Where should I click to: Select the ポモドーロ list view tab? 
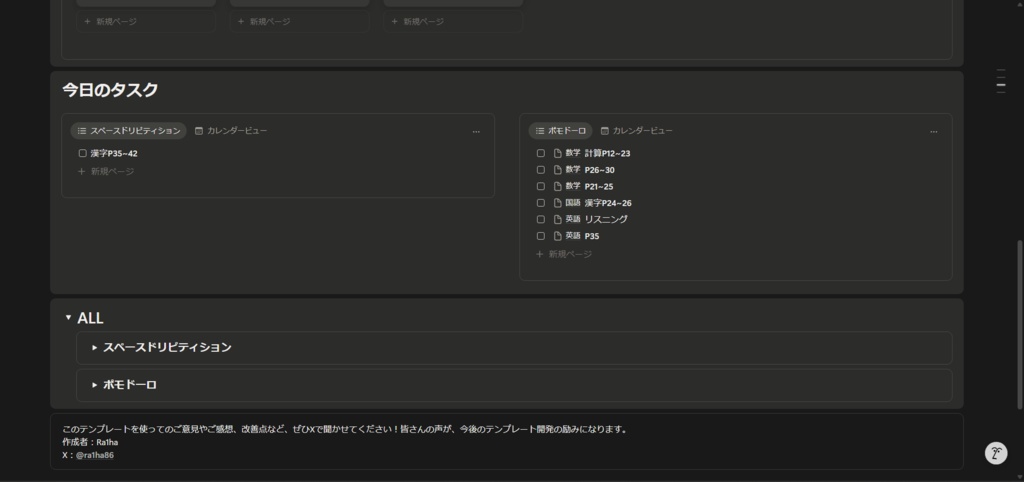tap(560, 131)
